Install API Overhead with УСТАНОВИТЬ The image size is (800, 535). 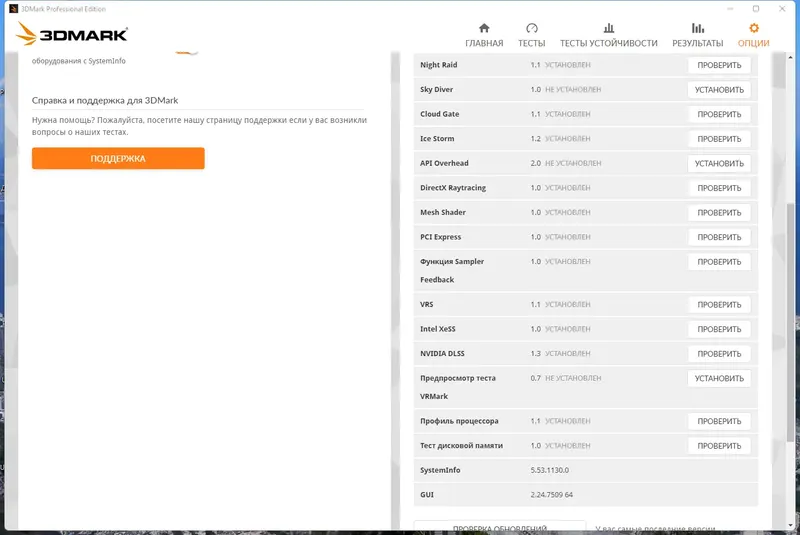(719, 164)
